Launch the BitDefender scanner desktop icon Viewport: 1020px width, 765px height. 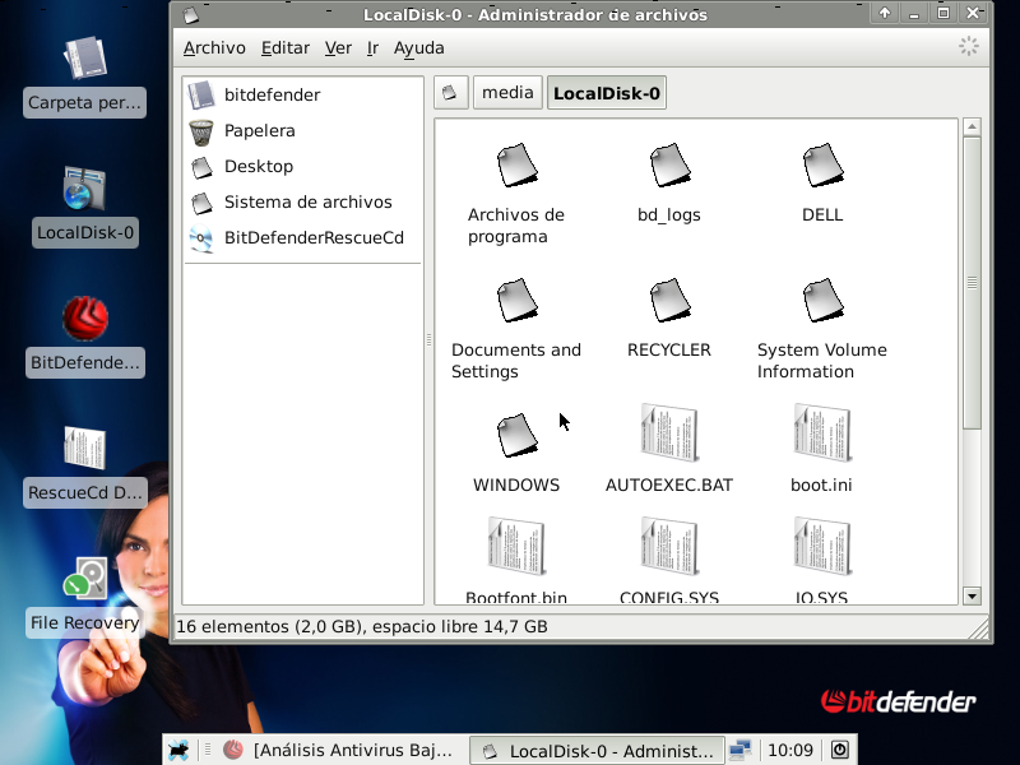pyautogui.click(x=85, y=318)
